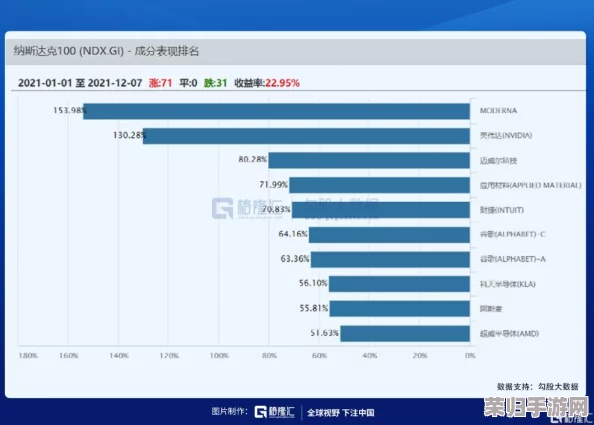The width and height of the screenshot is (594, 425).
Task: Click the 20% axis tick label
Action: pos(420,356)
